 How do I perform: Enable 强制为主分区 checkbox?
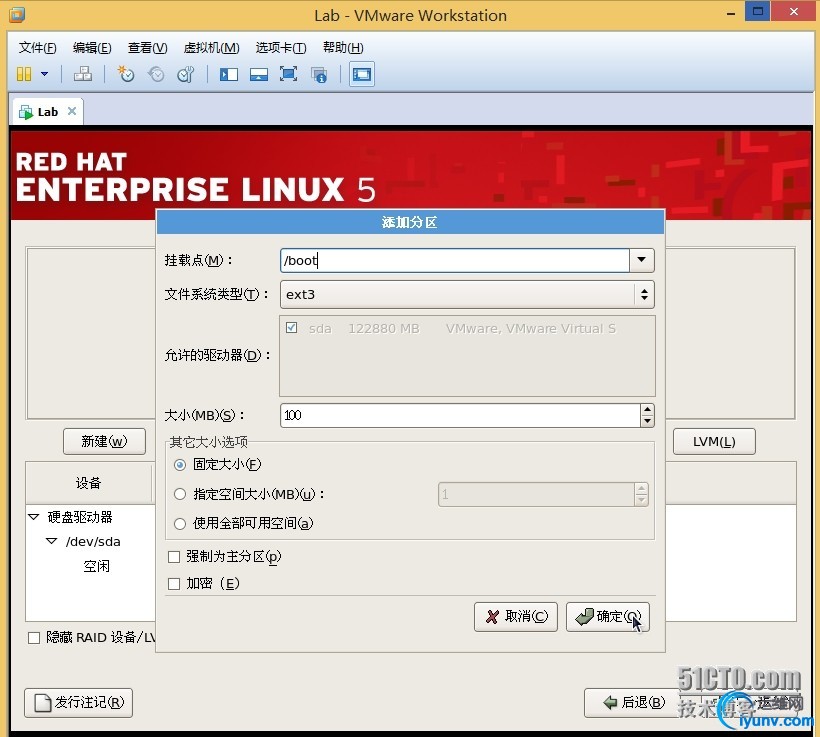tap(174, 557)
